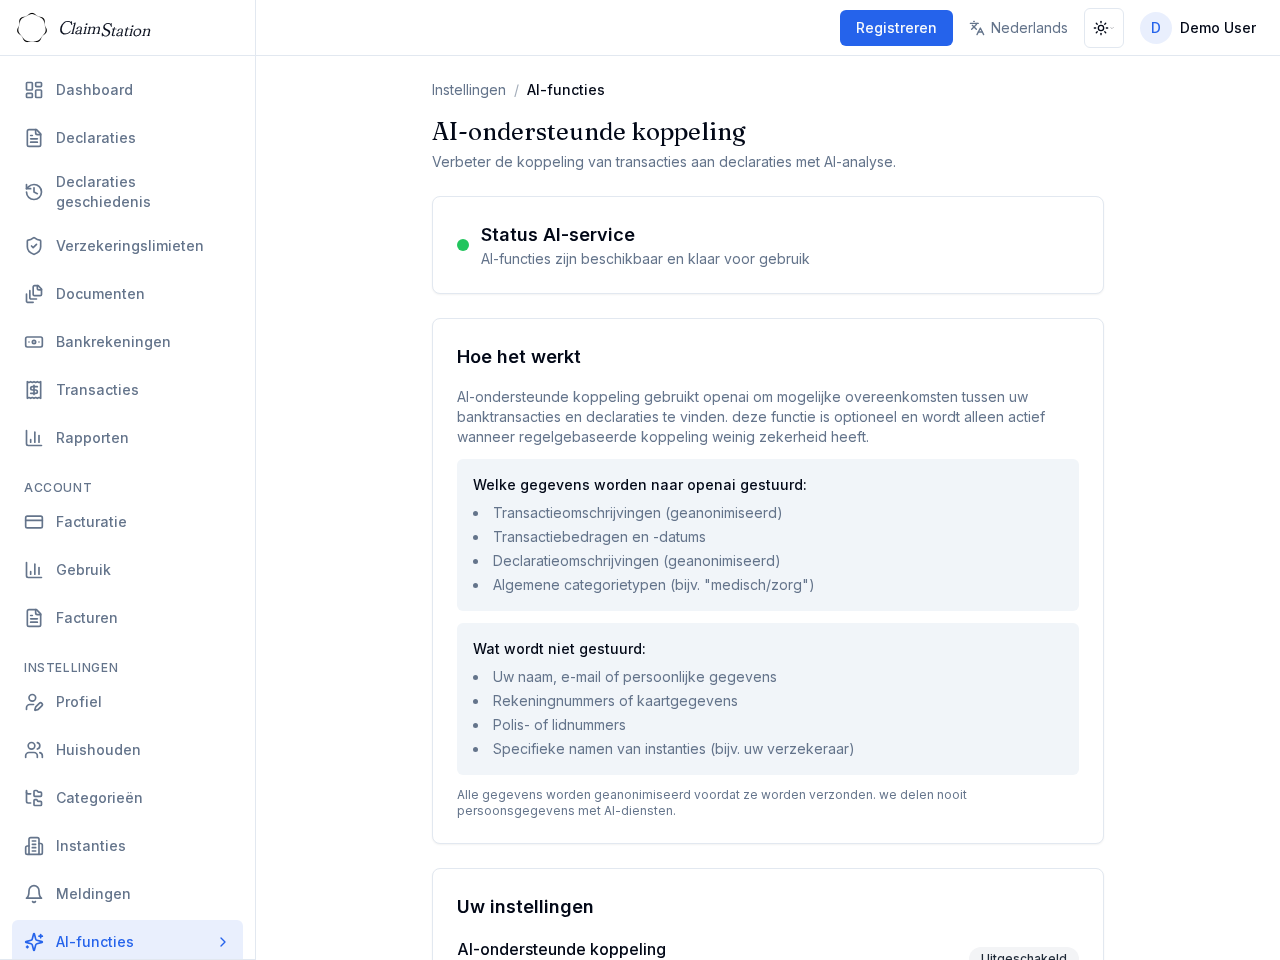Click the Verzekeringslimieten shield icon

point(34,246)
